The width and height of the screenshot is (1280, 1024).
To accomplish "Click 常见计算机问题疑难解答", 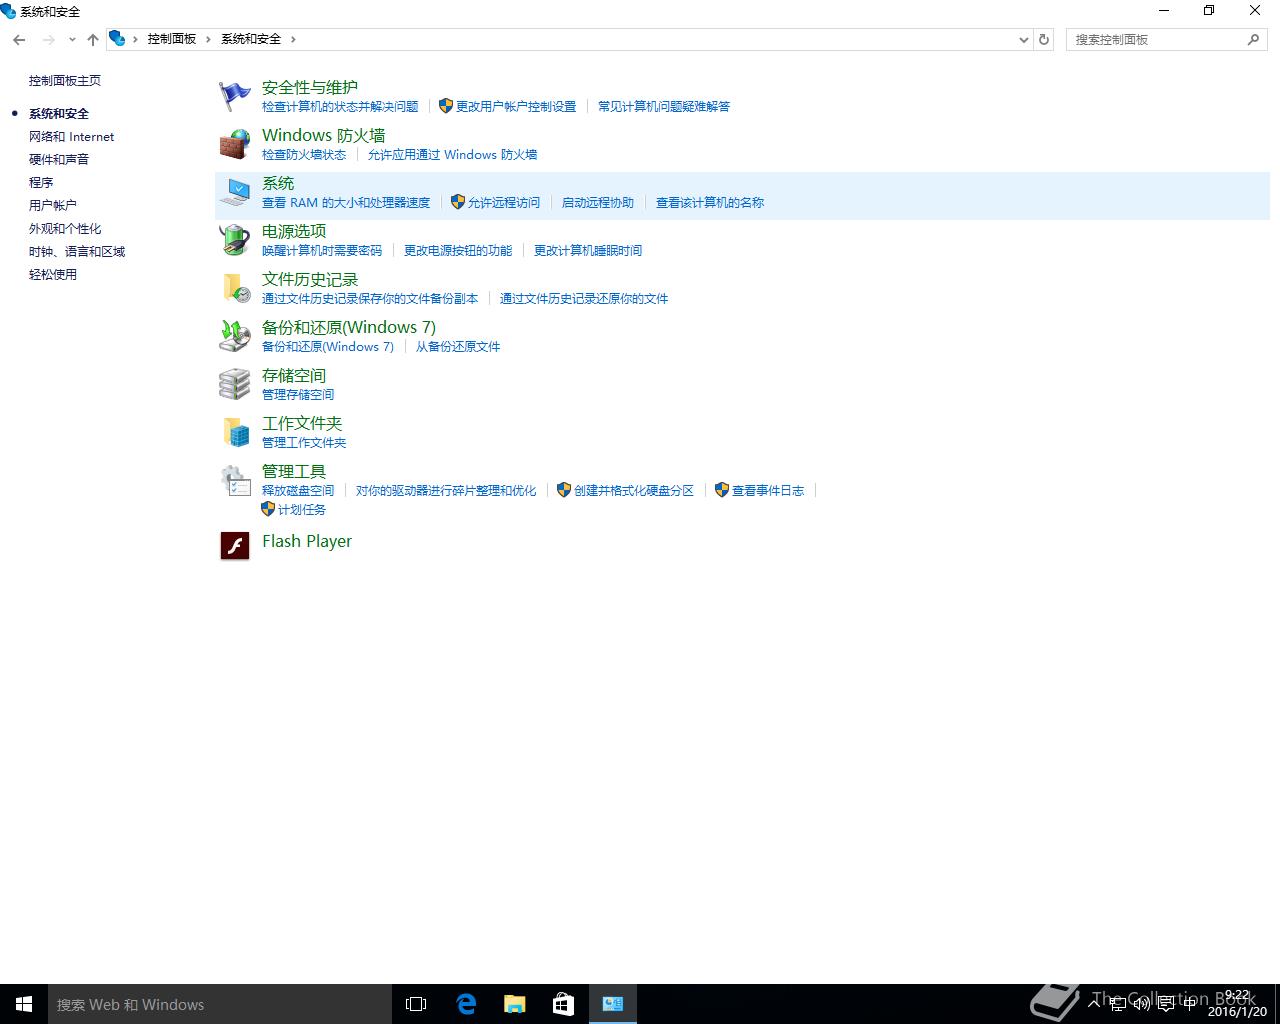I will coord(664,107).
